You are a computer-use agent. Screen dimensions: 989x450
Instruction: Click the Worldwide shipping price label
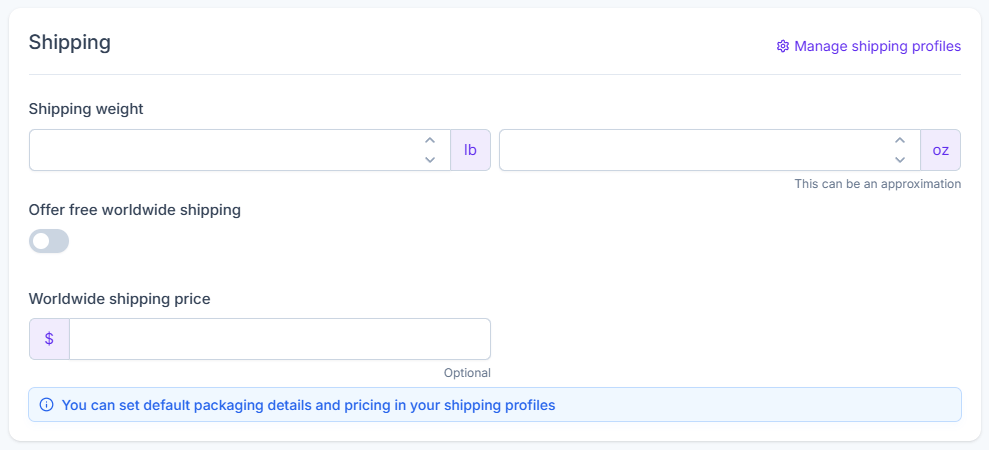pos(119,298)
